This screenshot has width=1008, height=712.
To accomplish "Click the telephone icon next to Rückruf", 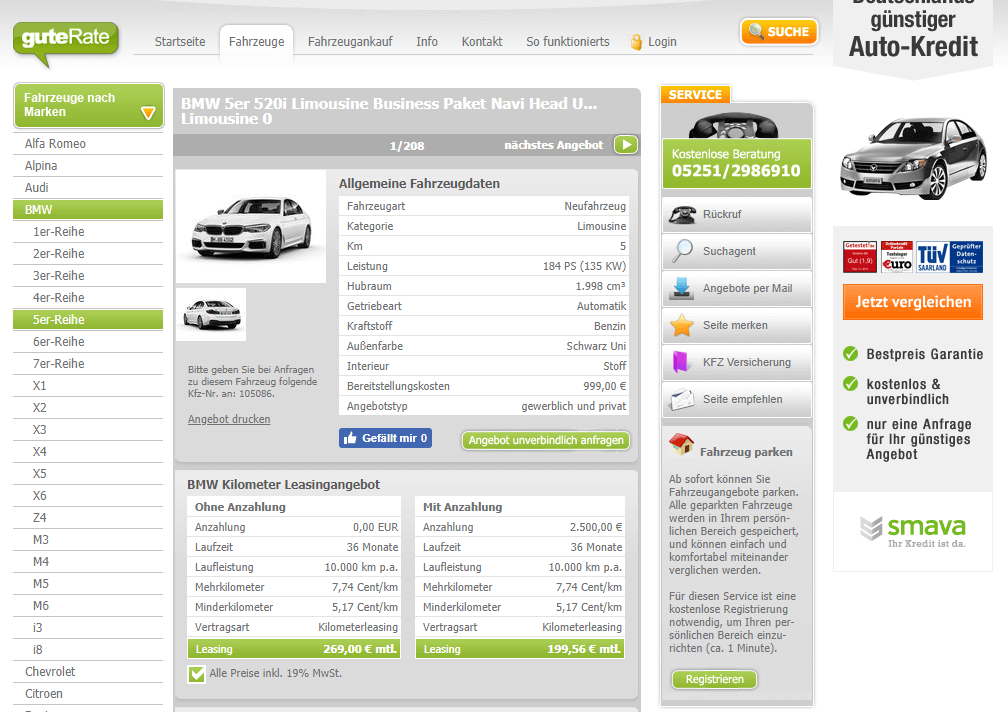I will [682, 214].
